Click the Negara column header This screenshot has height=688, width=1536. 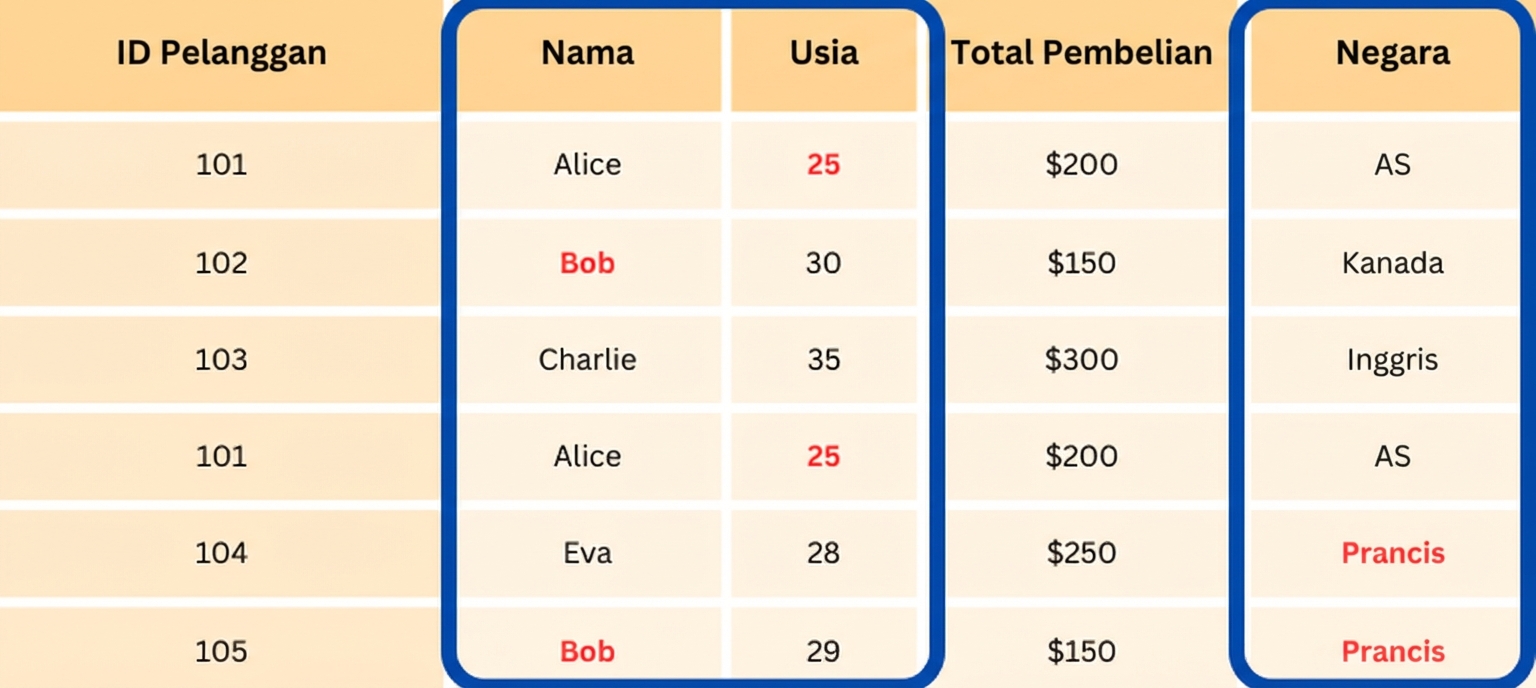(x=1392, y=53)
